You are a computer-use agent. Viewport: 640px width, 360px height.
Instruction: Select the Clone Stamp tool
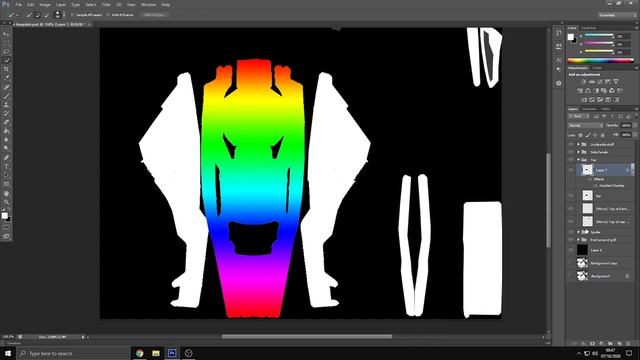[6, 104]
